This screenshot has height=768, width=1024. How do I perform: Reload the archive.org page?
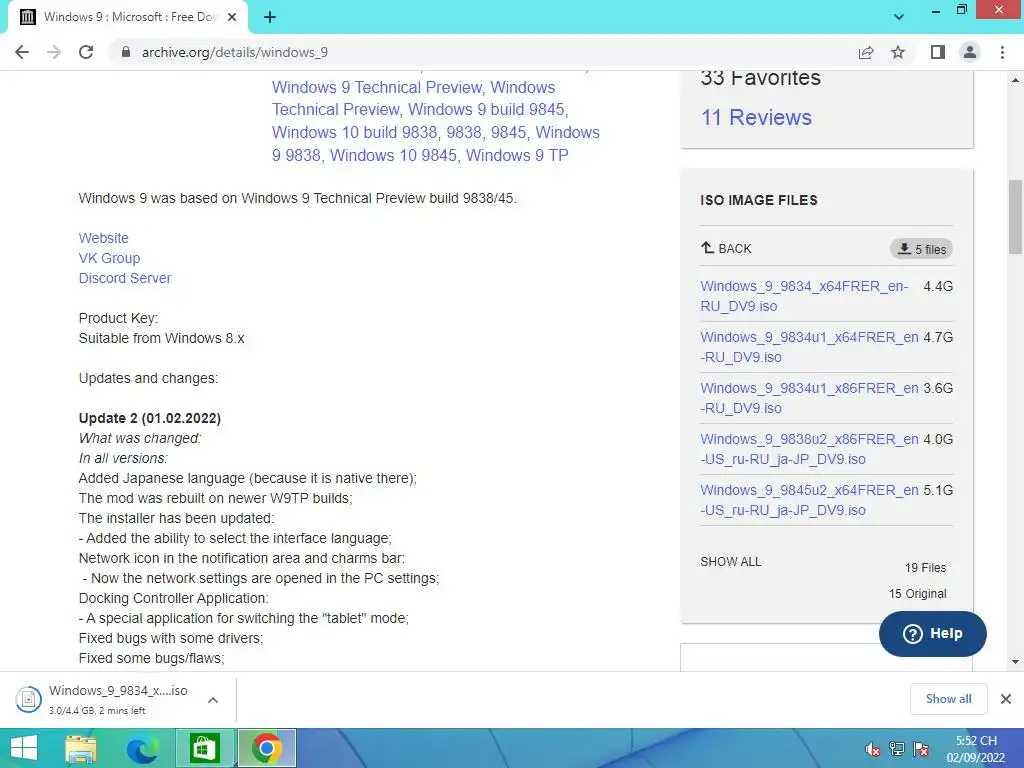pos(86,52)
